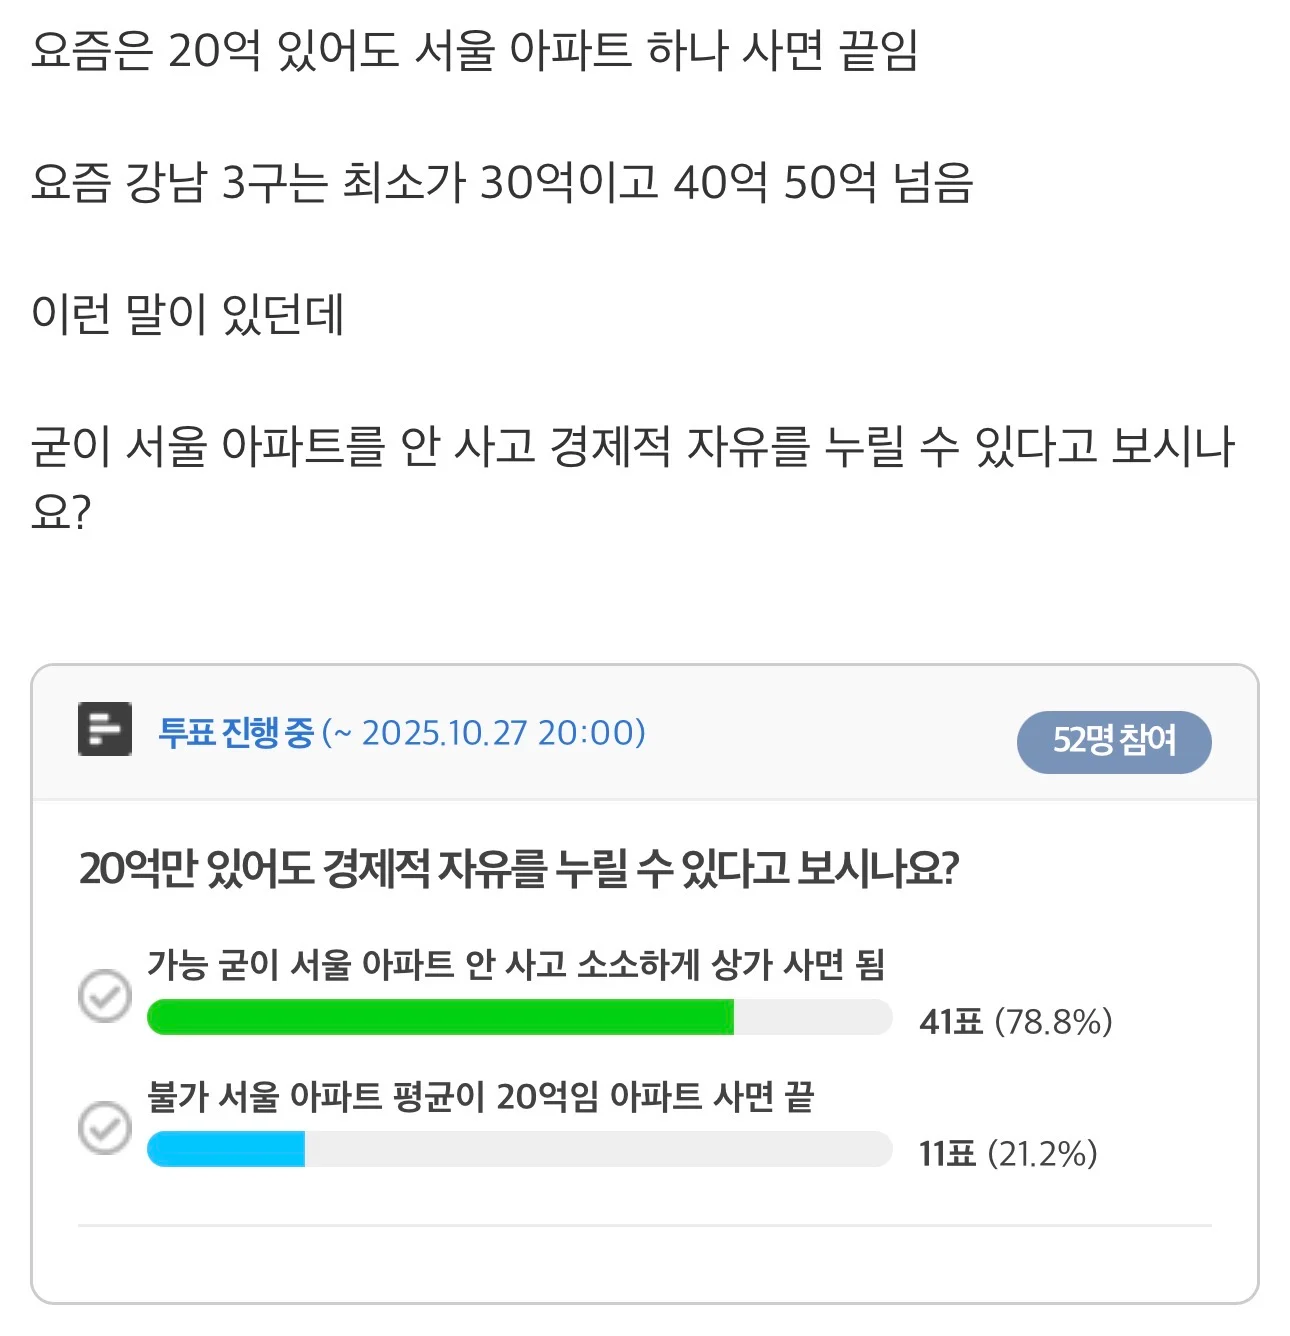
Task: Click the poll question '20억만 있어도 경제적 자유를' title
Action: (518, 869)
